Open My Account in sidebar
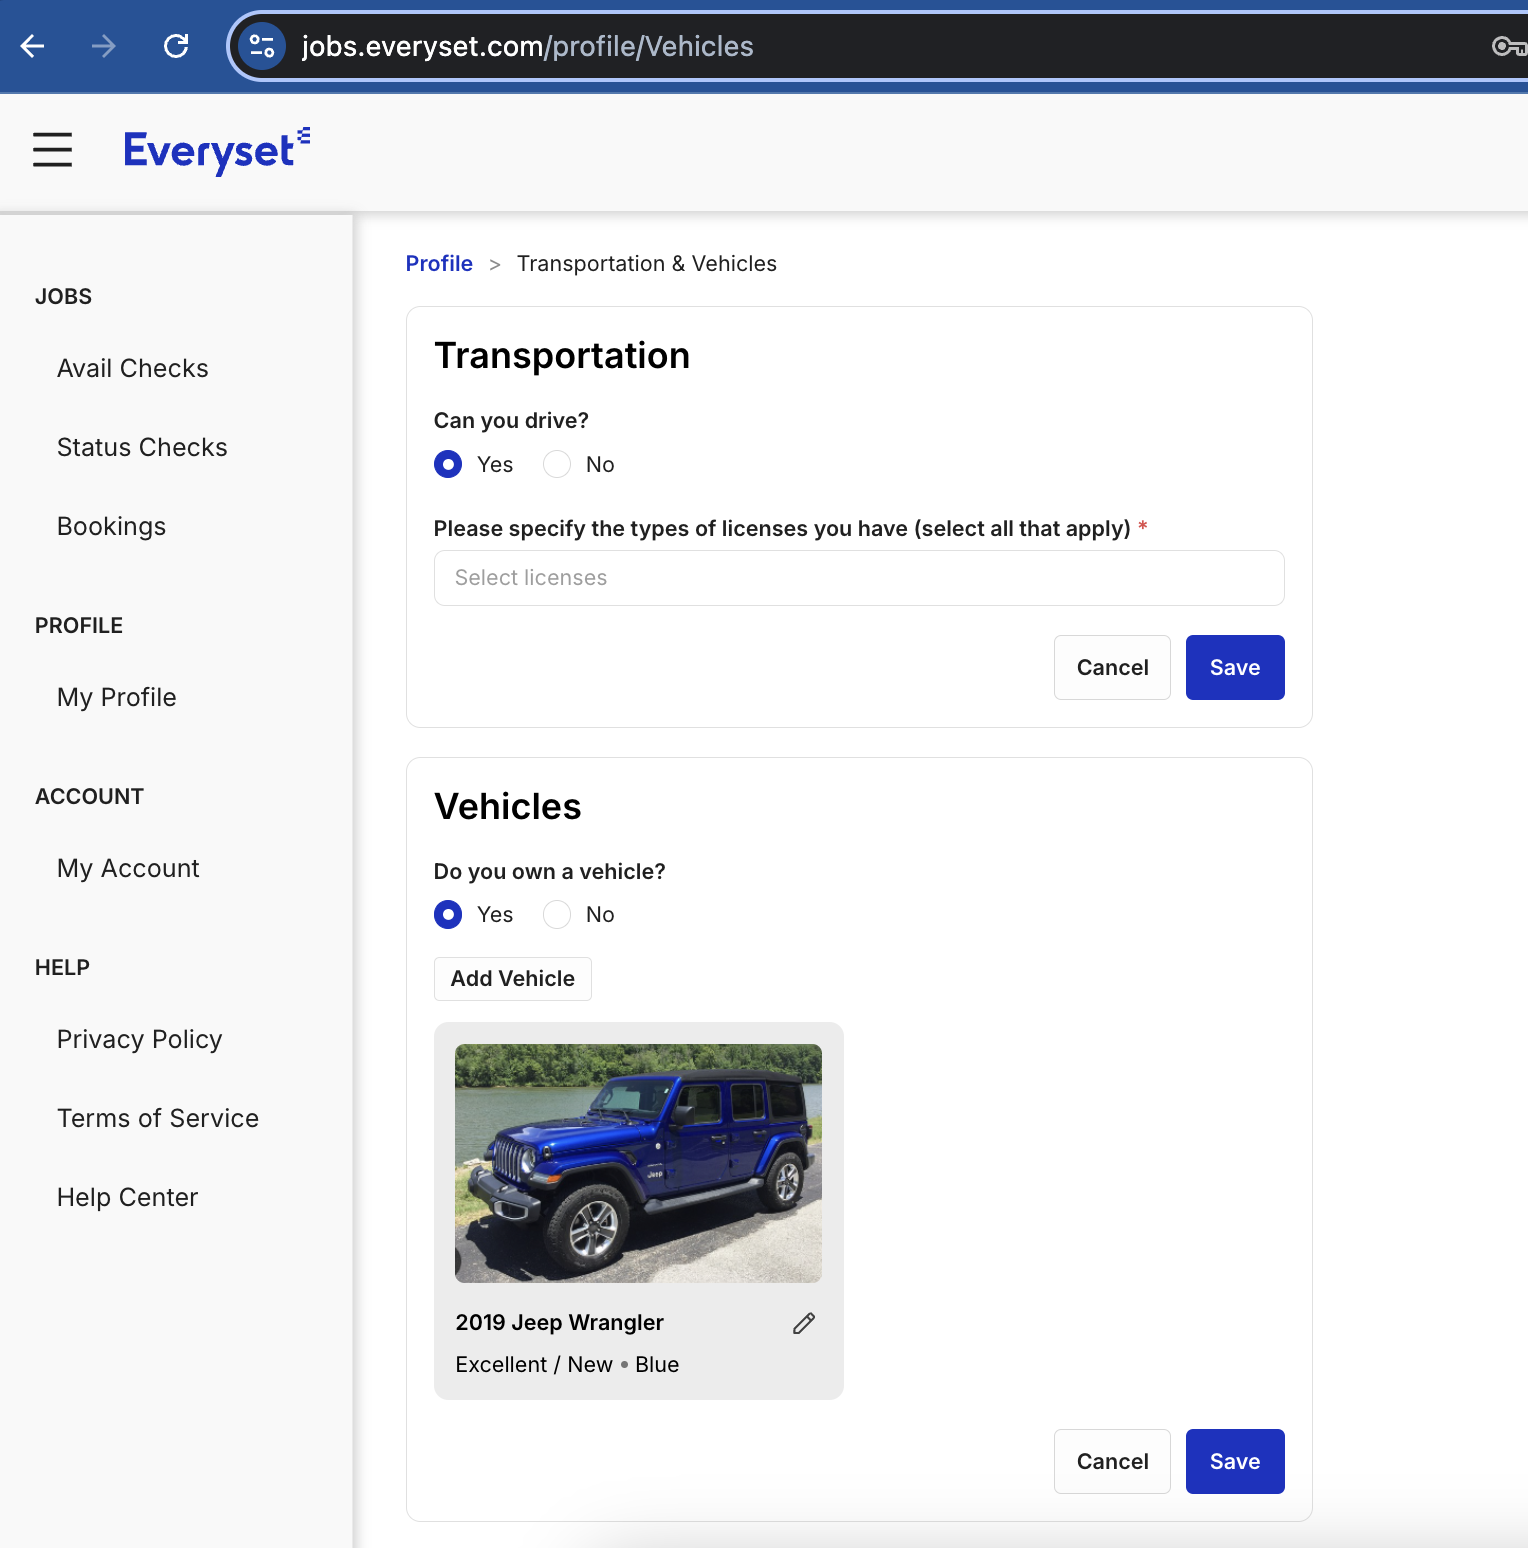The height and width of the screenshot is (1548, 1528). tap(128, 869)
